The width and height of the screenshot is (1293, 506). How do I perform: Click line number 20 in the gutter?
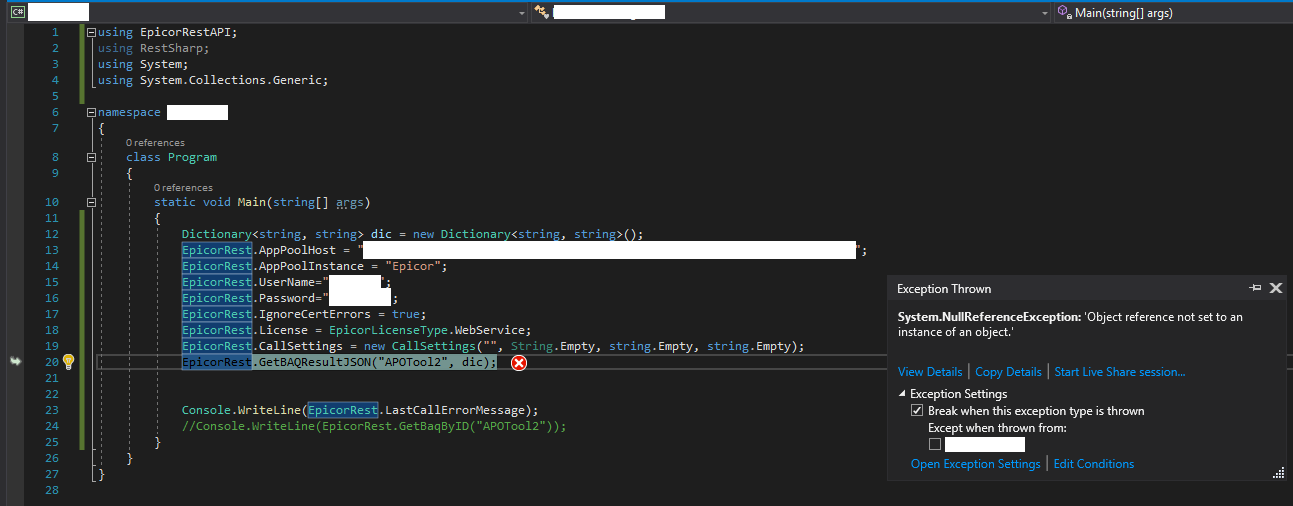pyautogui.click(x=52, y=362)
